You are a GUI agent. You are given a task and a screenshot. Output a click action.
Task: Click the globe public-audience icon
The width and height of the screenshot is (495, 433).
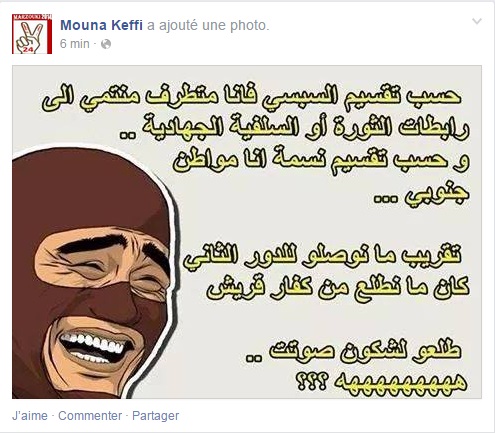[x=106, y=44]
